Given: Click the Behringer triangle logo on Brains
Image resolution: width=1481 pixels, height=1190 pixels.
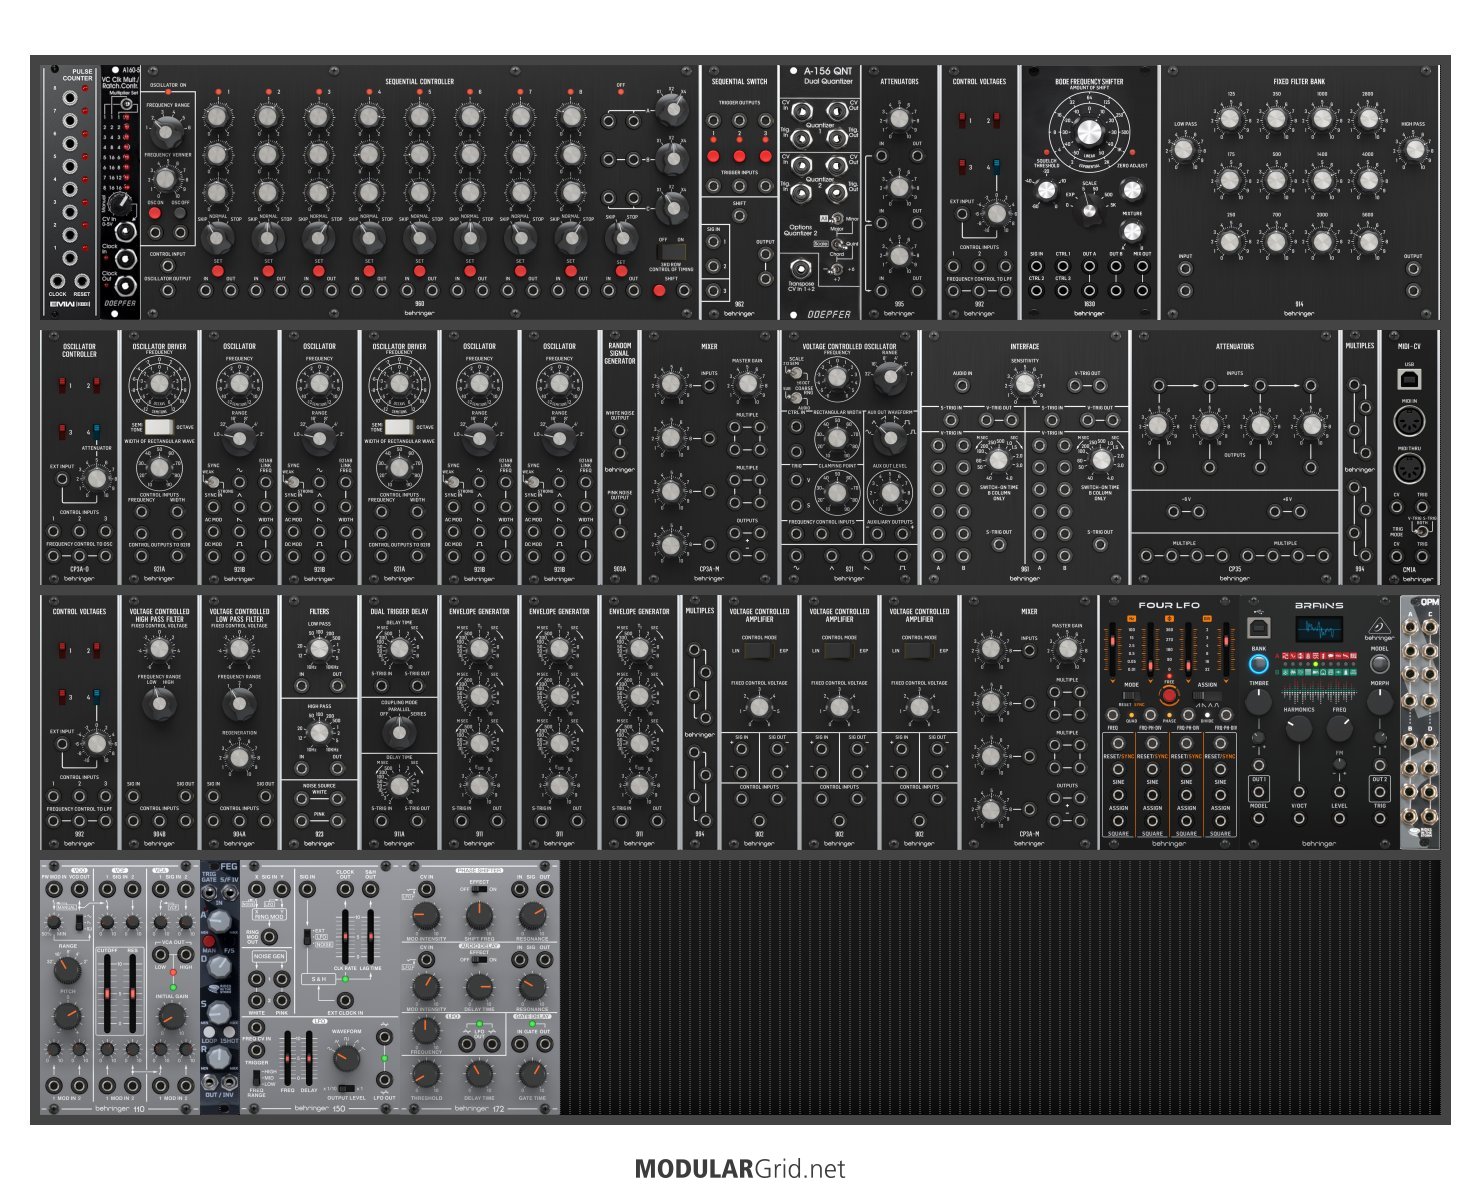Looking at the screenshot, I should coord(1379,628).
